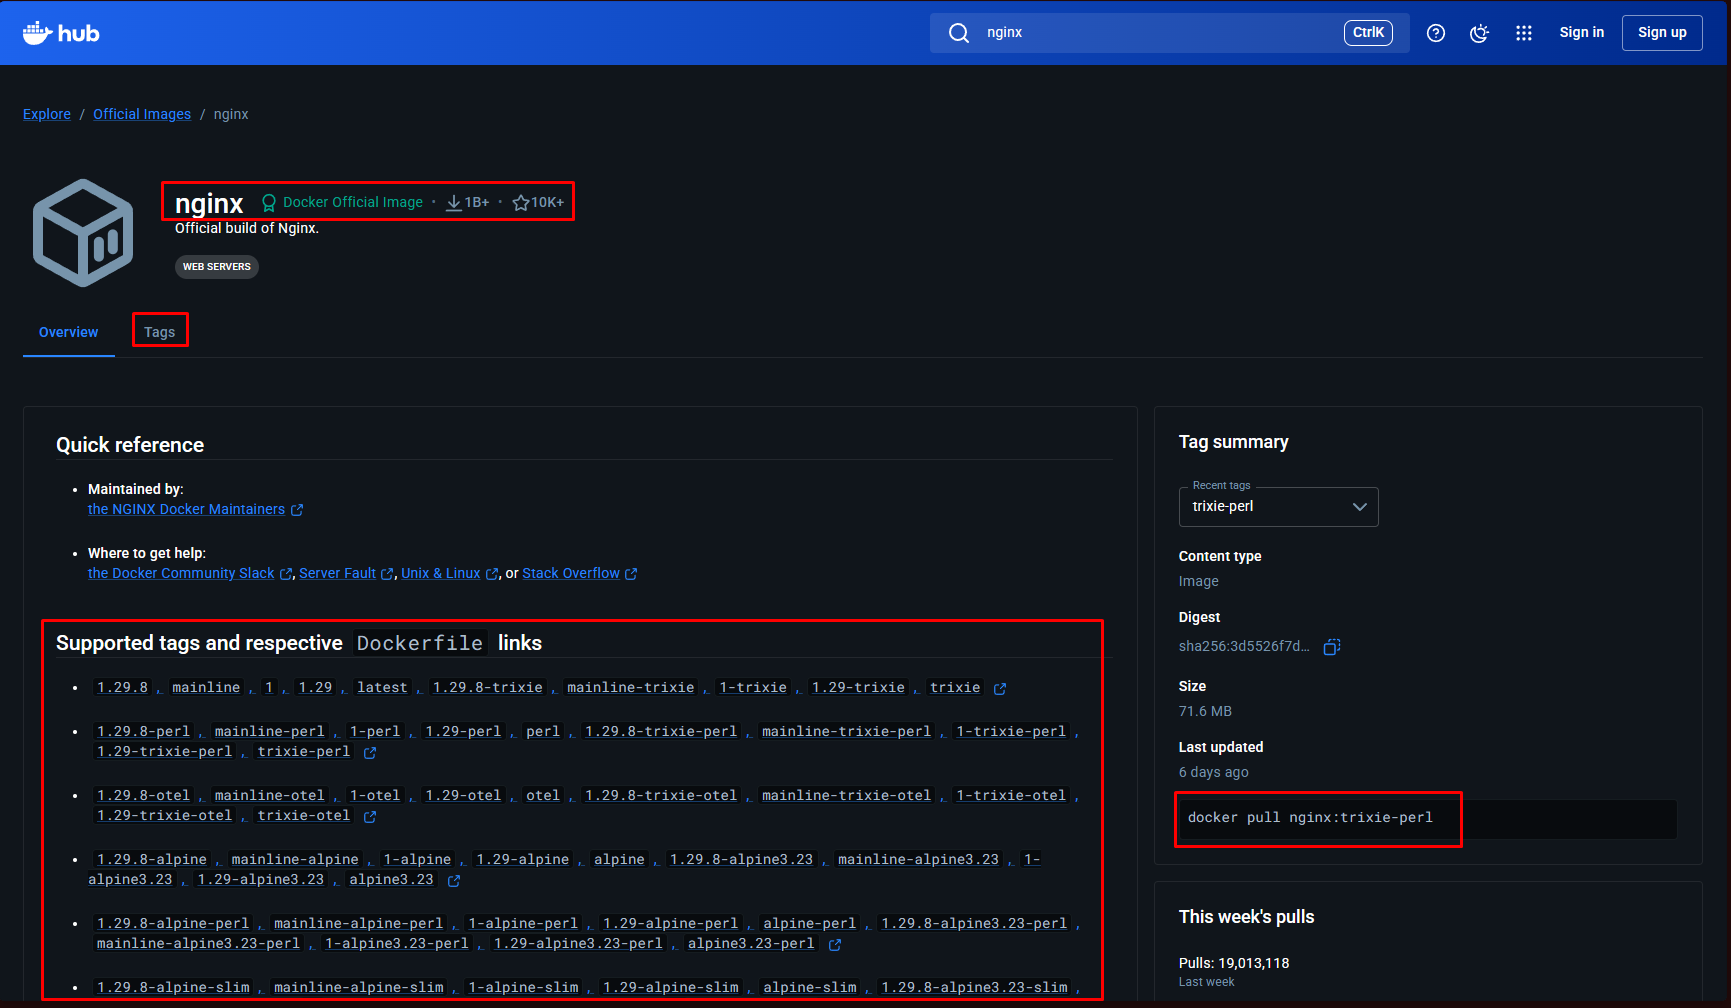
Task: Click the 6 days ago value
Action: click(x=1213, y=772)
